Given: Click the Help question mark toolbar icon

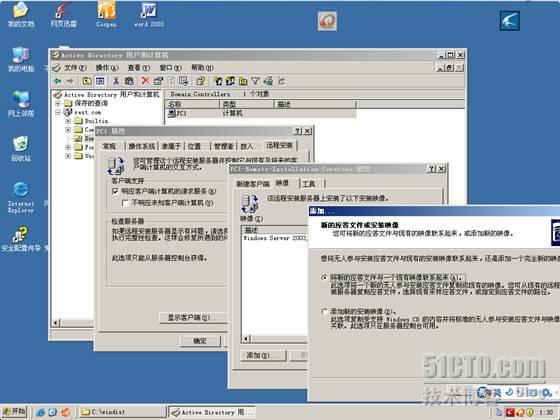Looking at the screenshot, I should tap(201, 81).
